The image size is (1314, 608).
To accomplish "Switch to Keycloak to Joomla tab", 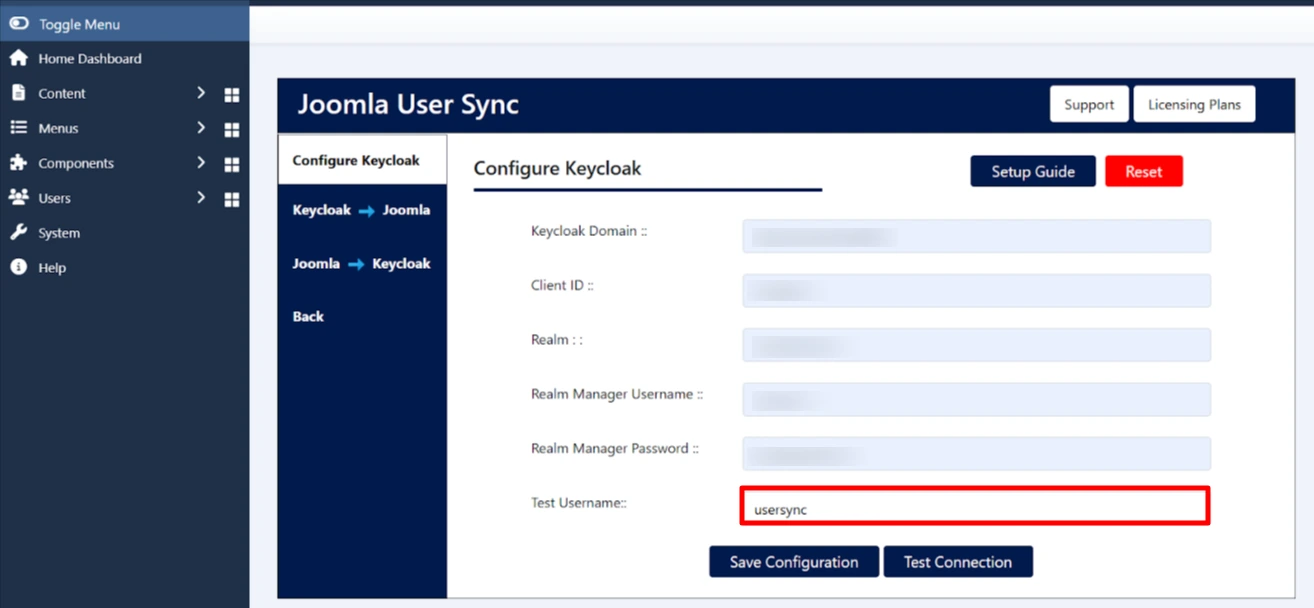I will [x=362, y=210].
